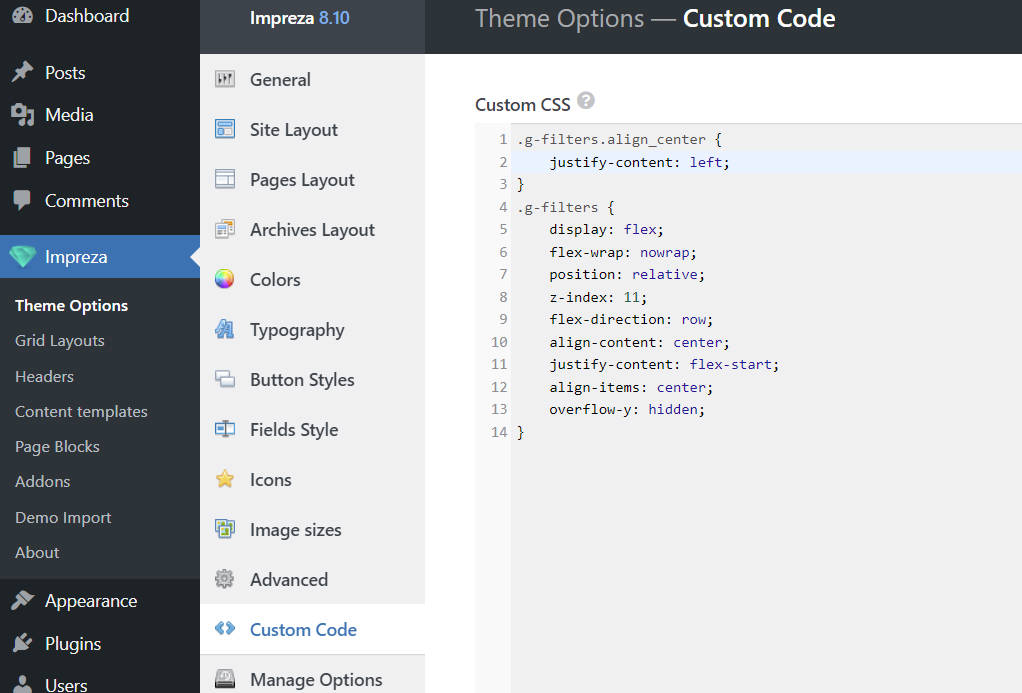The width and height of the screenshot is (1022, 693).
Task: Open the Image sizes section
Action: click(312, 529)
